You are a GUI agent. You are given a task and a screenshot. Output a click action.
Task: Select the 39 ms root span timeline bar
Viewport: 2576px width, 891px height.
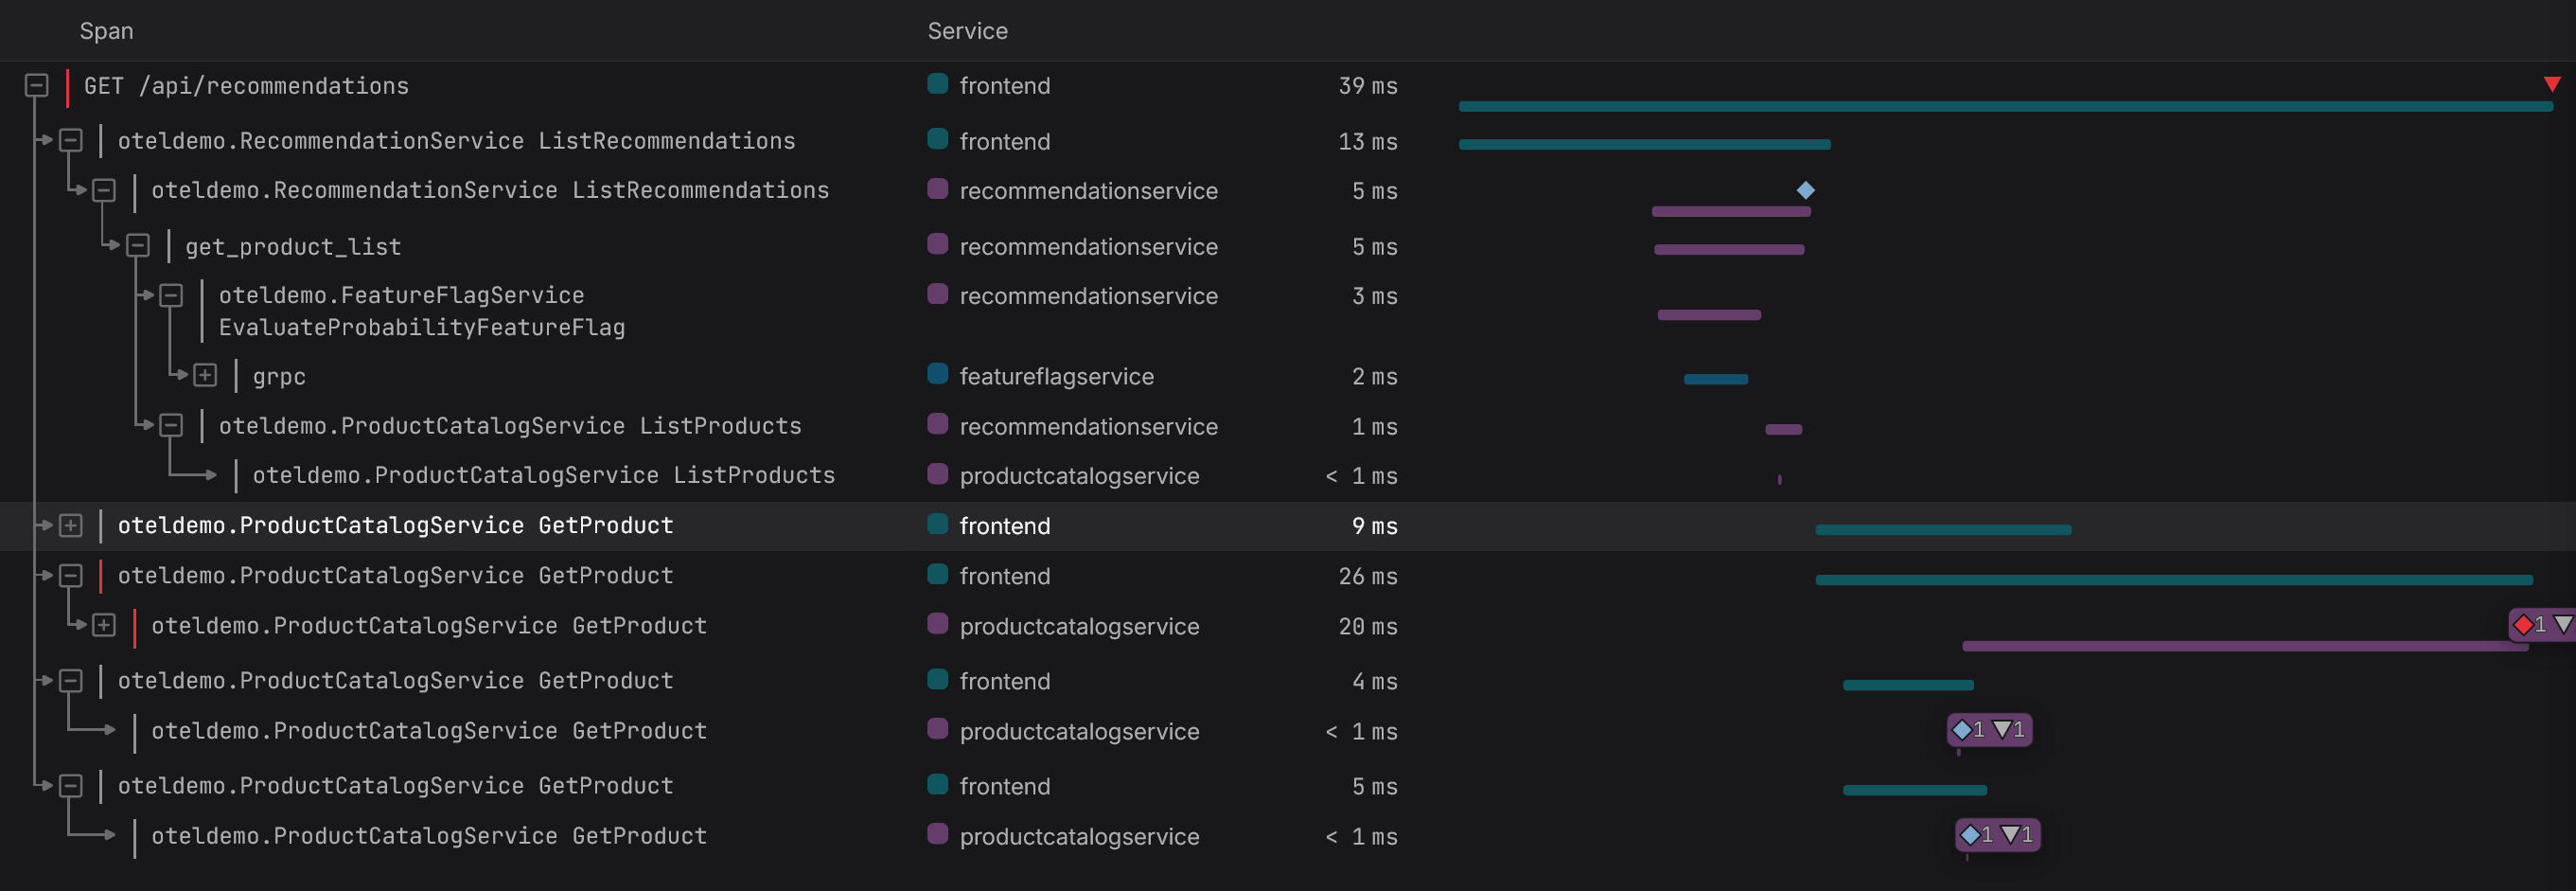point(2005,106)
